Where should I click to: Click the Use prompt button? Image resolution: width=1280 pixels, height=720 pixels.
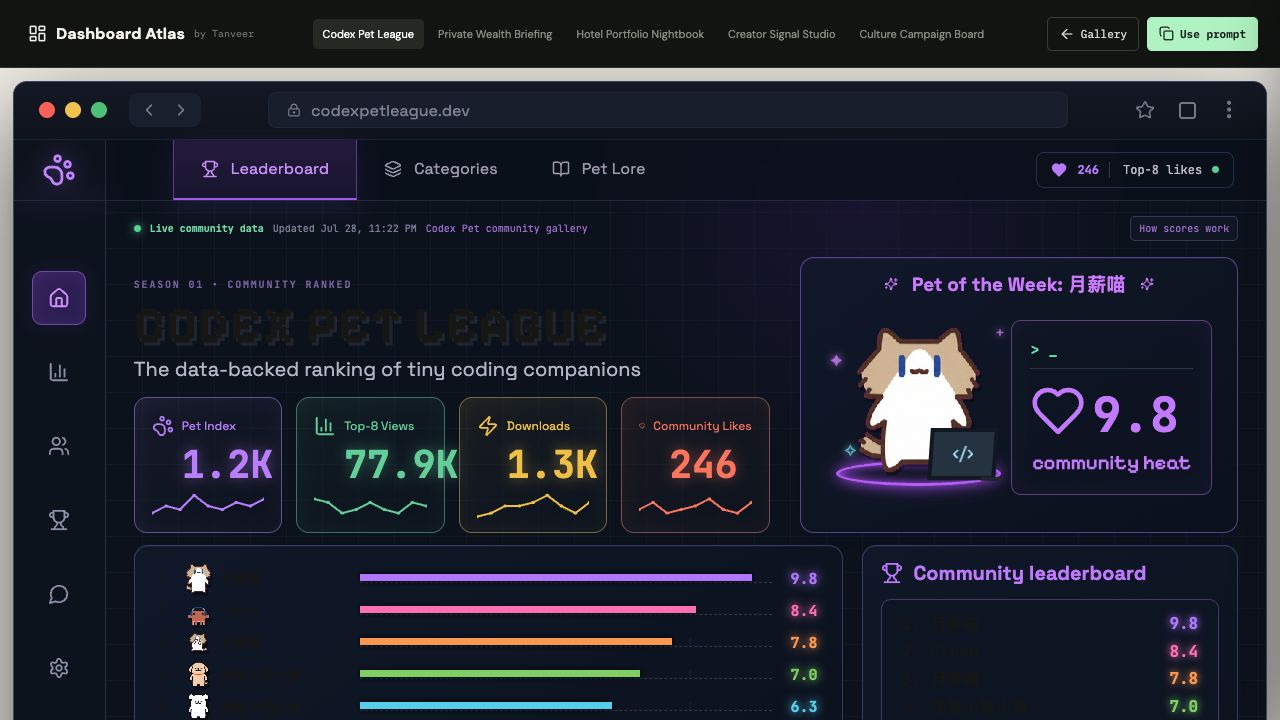pos(1202,34)
